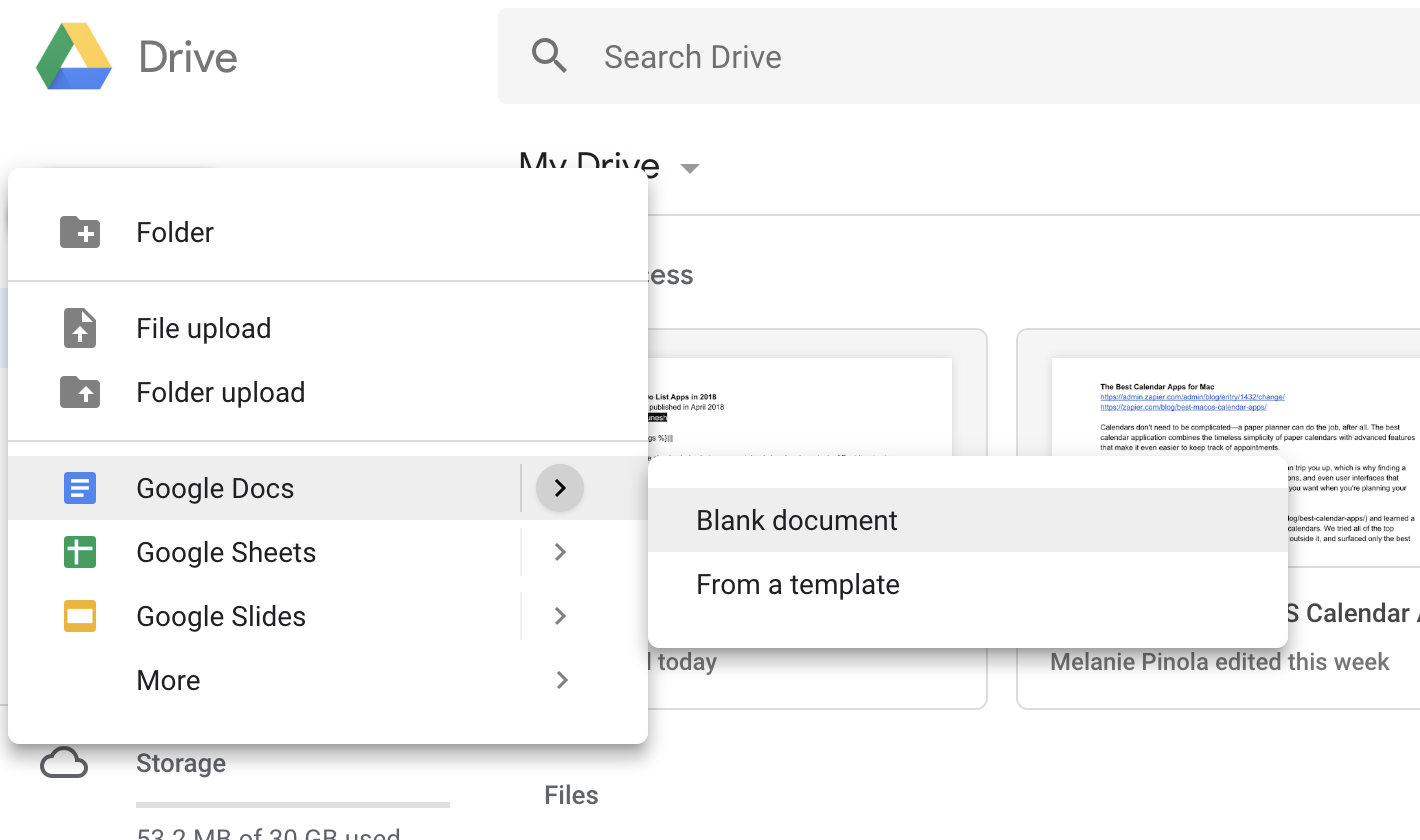Expand the Google Sheets submenu arrow
Viewport: 1420px width, 840px height.
[x=560, y=552]
